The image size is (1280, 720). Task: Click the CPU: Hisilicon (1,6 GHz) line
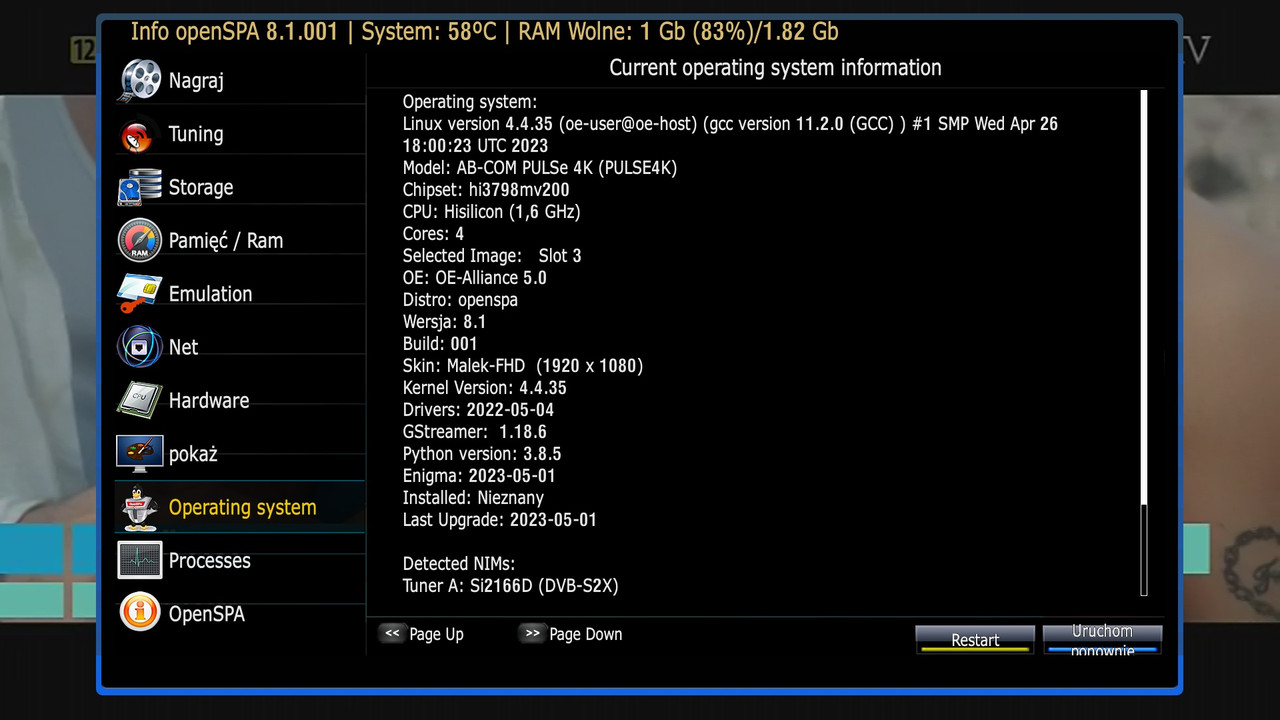point(491,212)
